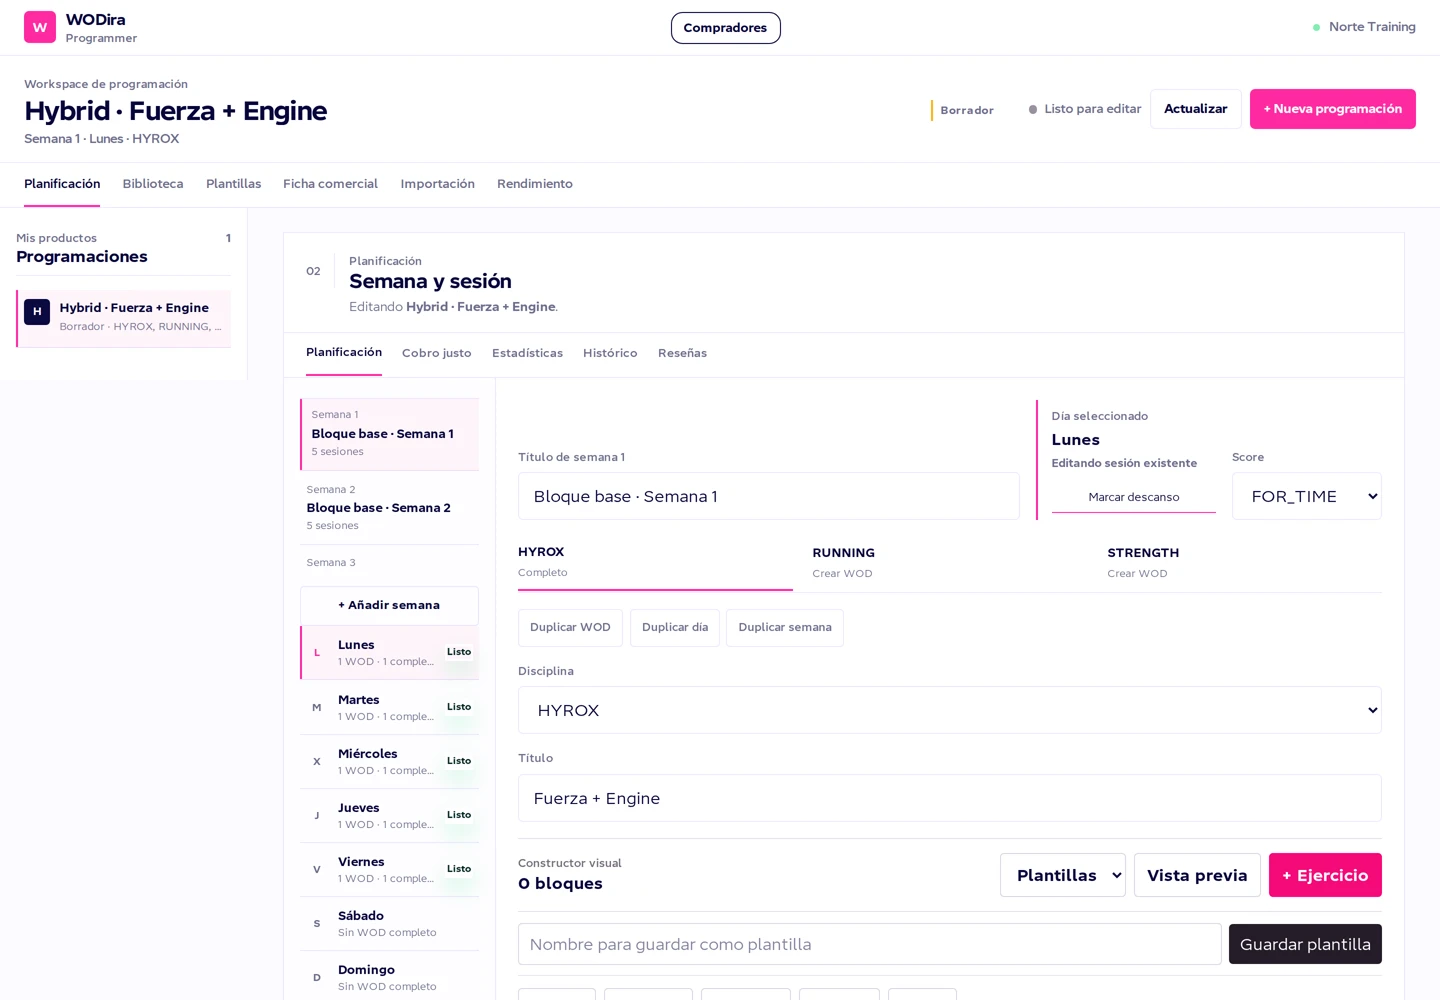This screenshot has width=1440, height=1000.
Task: Select Martes in the day list
Action: [389, 707]
